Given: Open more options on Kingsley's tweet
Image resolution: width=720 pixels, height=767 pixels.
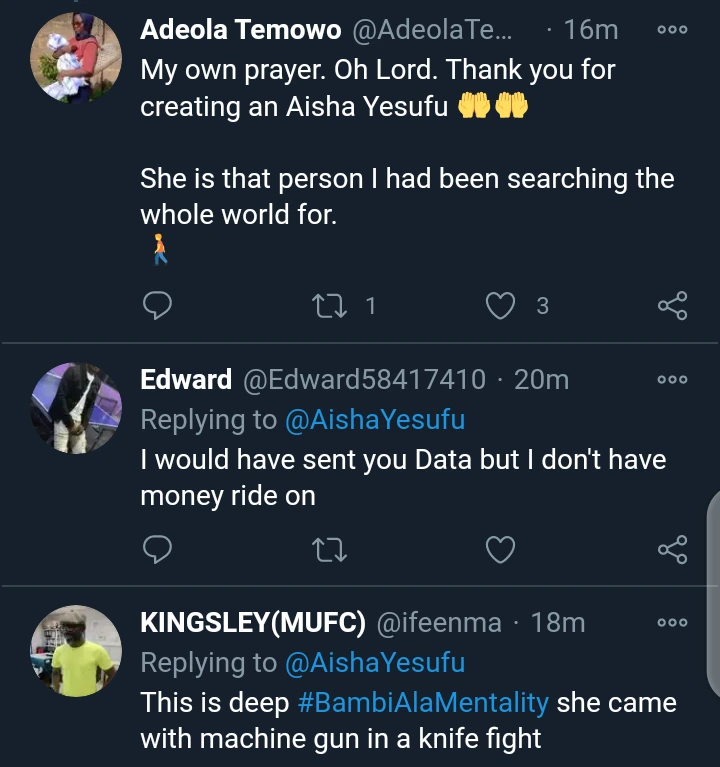Looking at the screenshot, I should coord(672,622).
